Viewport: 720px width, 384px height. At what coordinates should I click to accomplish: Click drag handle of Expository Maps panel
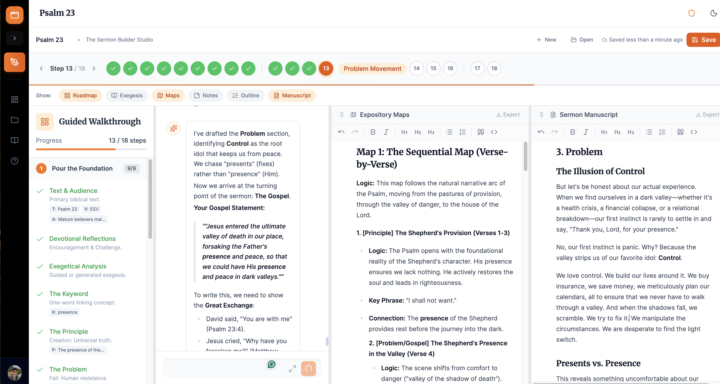341,115
